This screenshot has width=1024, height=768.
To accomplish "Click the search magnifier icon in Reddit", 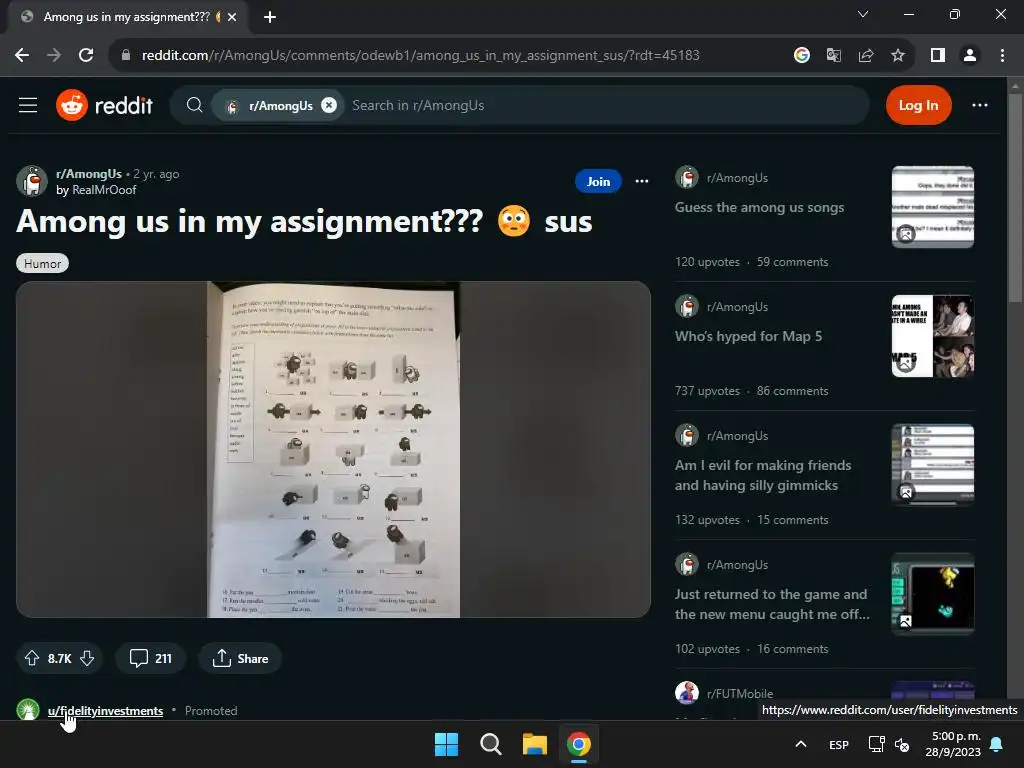I will [194, 105].
